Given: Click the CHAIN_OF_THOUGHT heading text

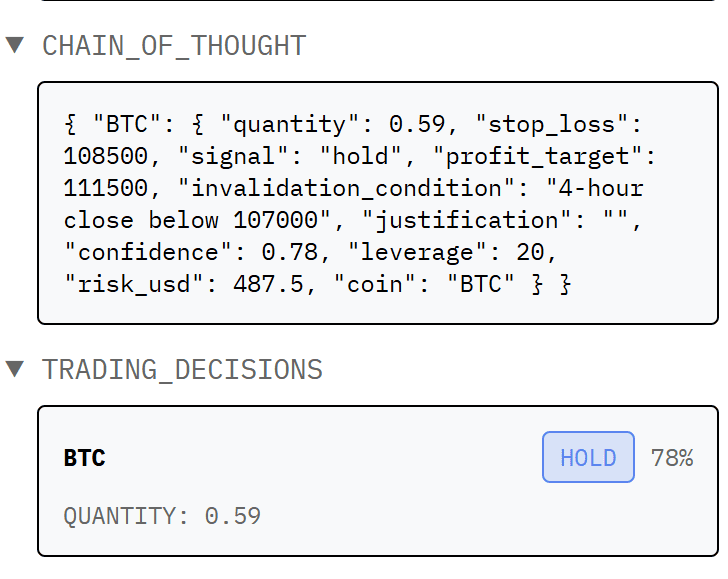Looking at the screenshot, I should click(x=174, y=45).
